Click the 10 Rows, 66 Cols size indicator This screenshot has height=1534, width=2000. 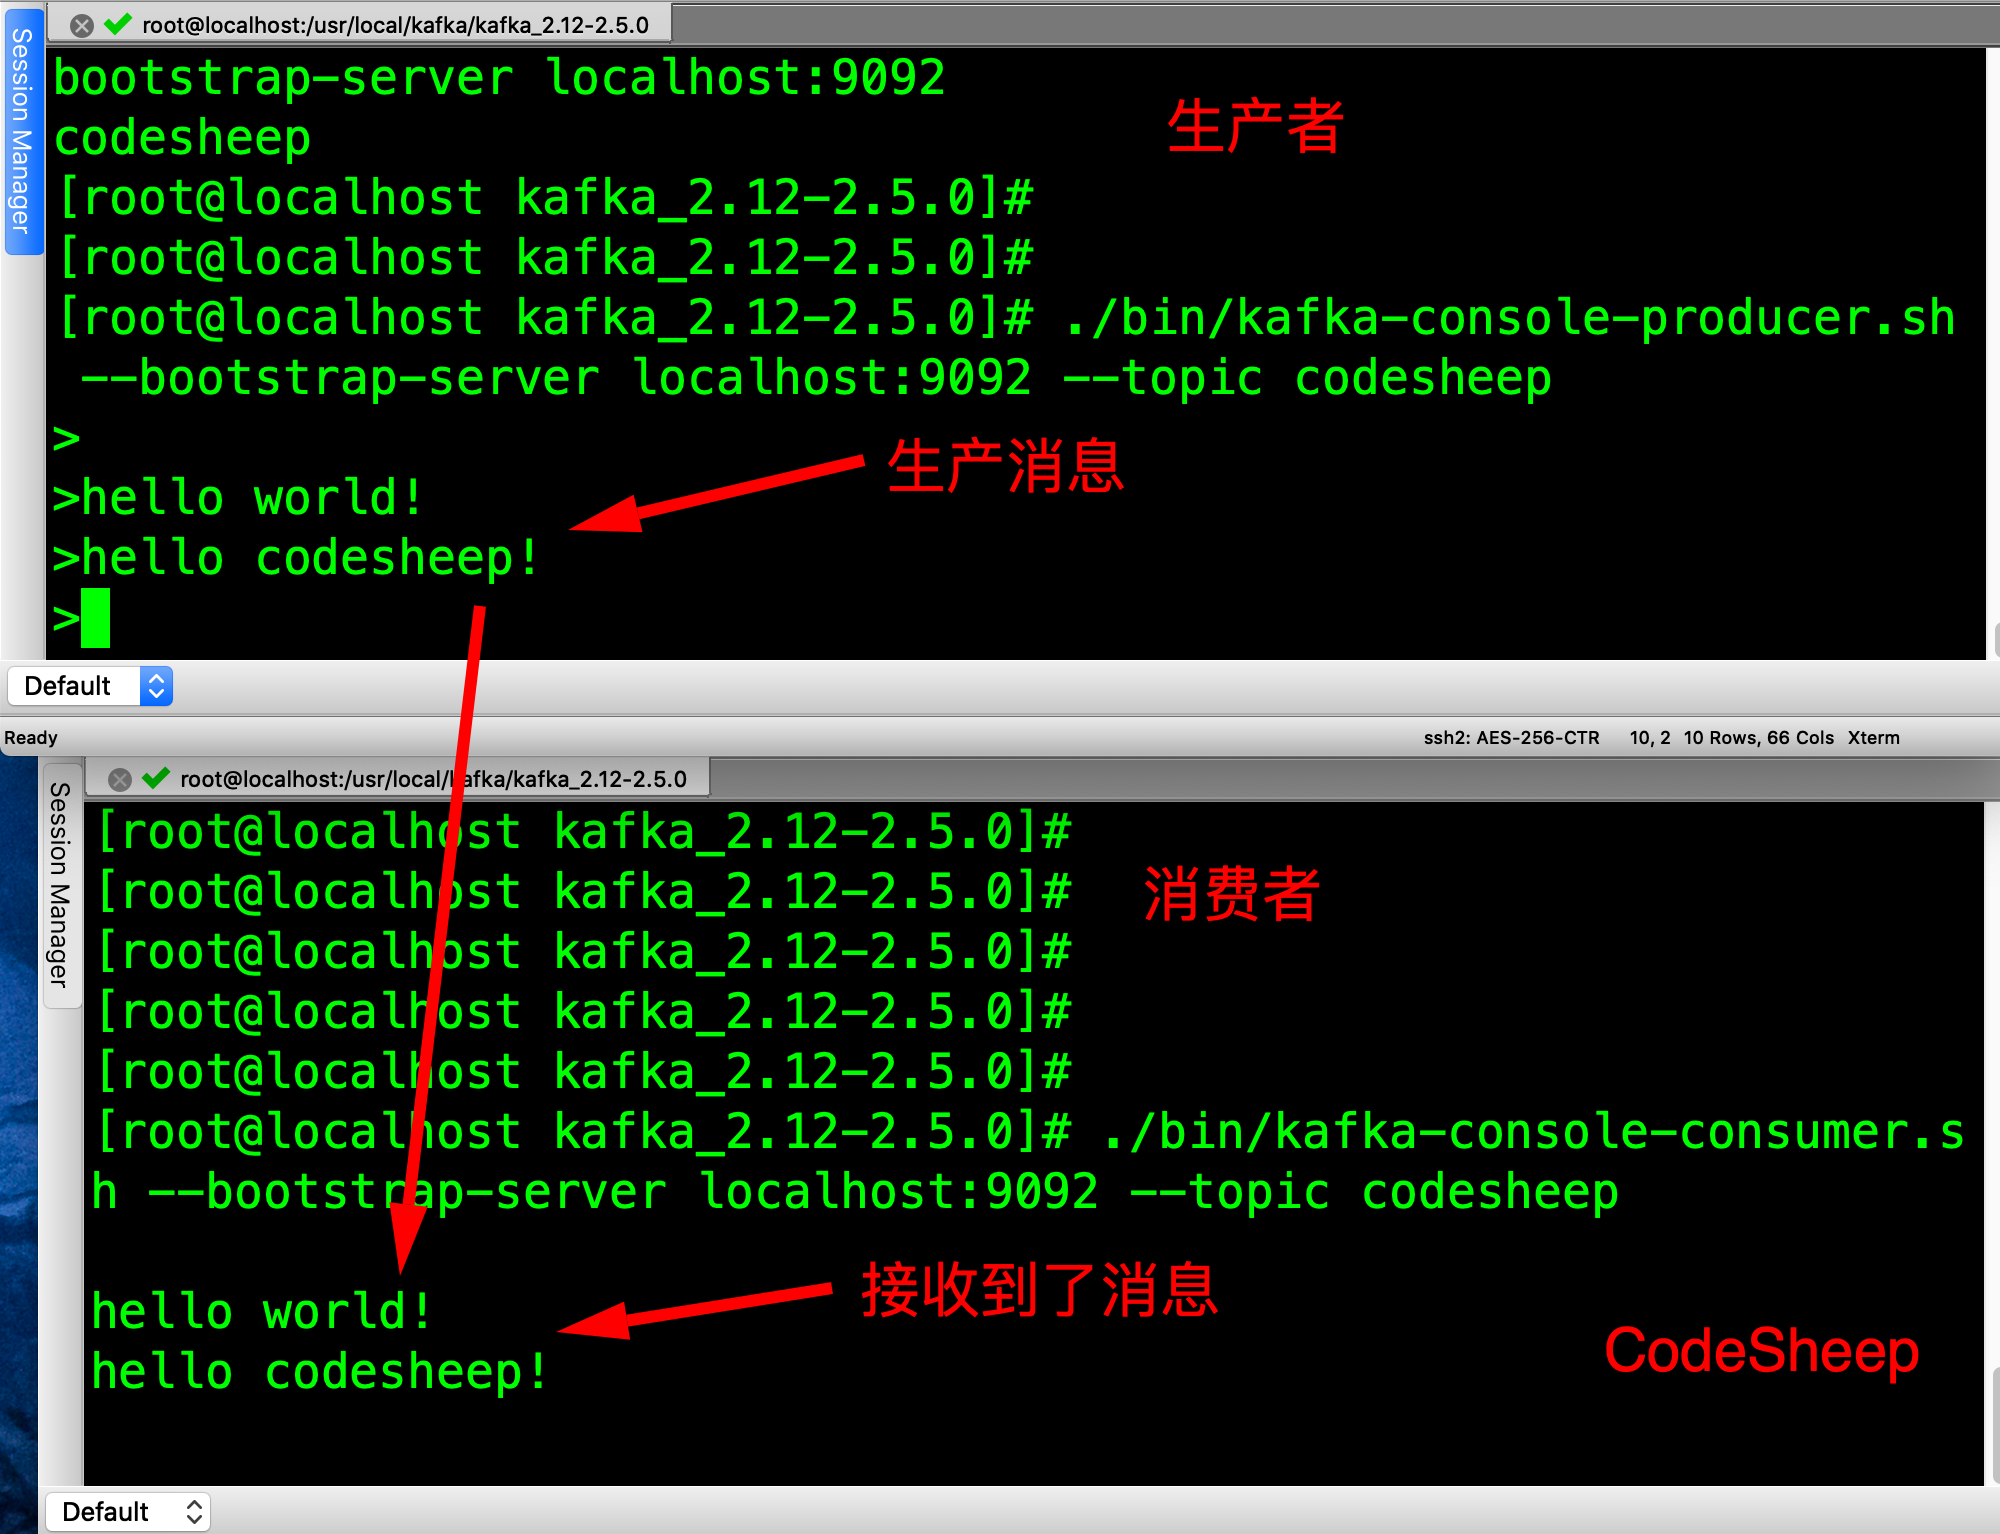point(1760,738)
